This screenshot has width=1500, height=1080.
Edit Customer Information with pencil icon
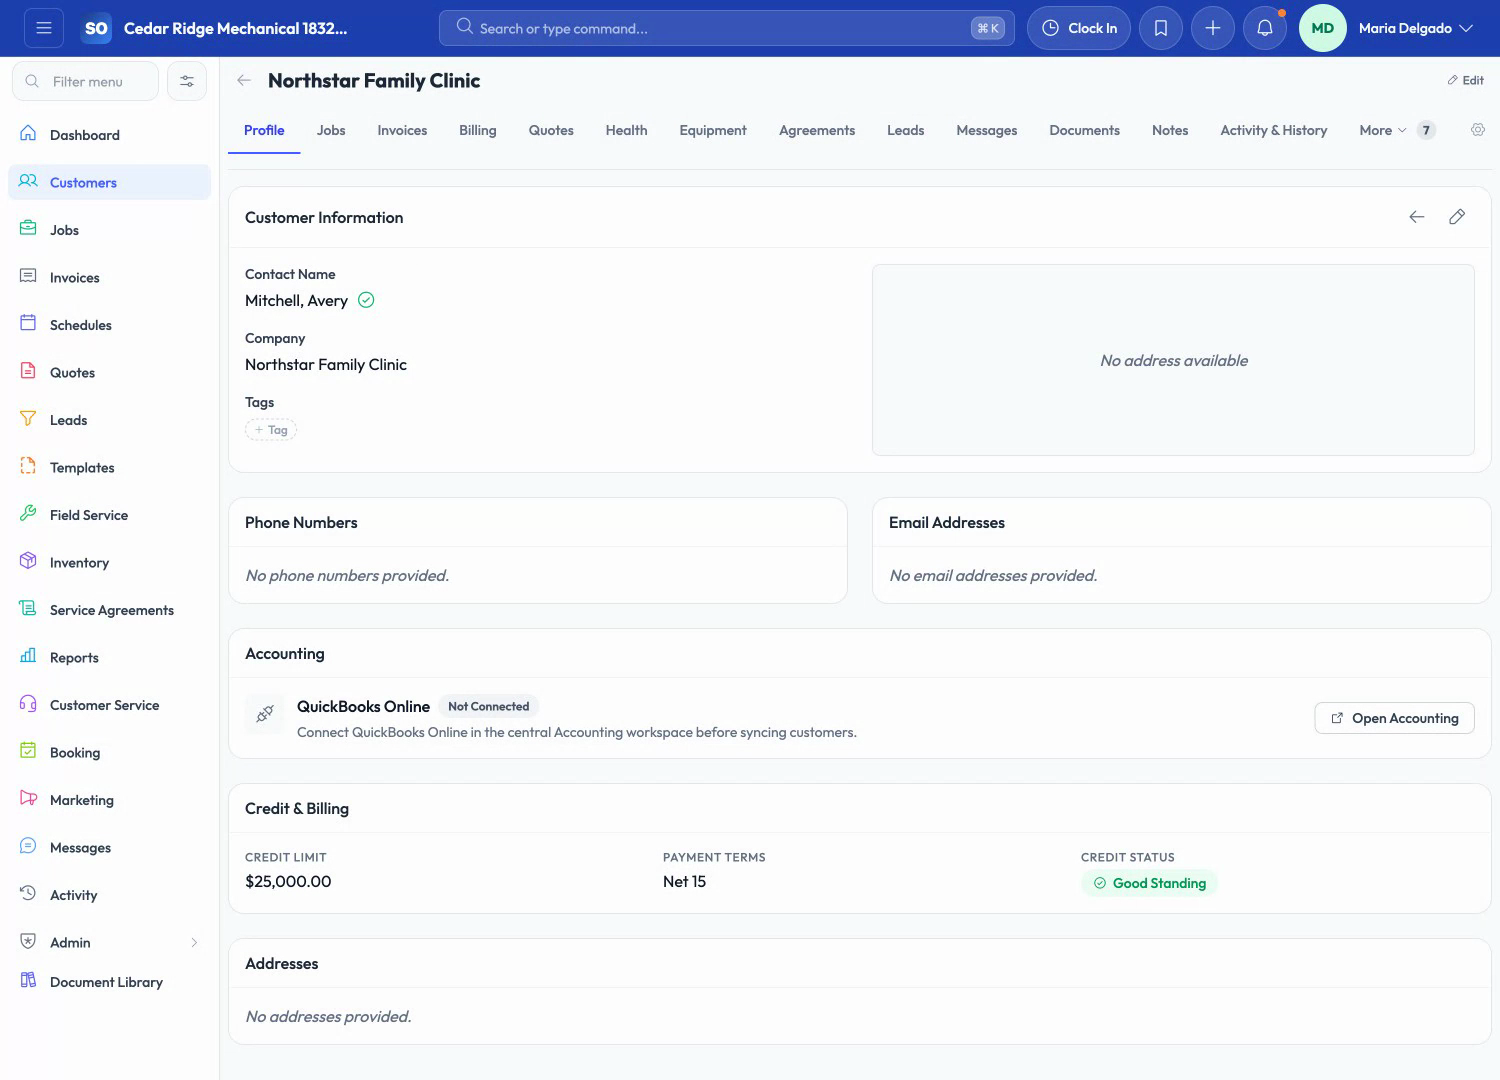[x=1457, y=217]
